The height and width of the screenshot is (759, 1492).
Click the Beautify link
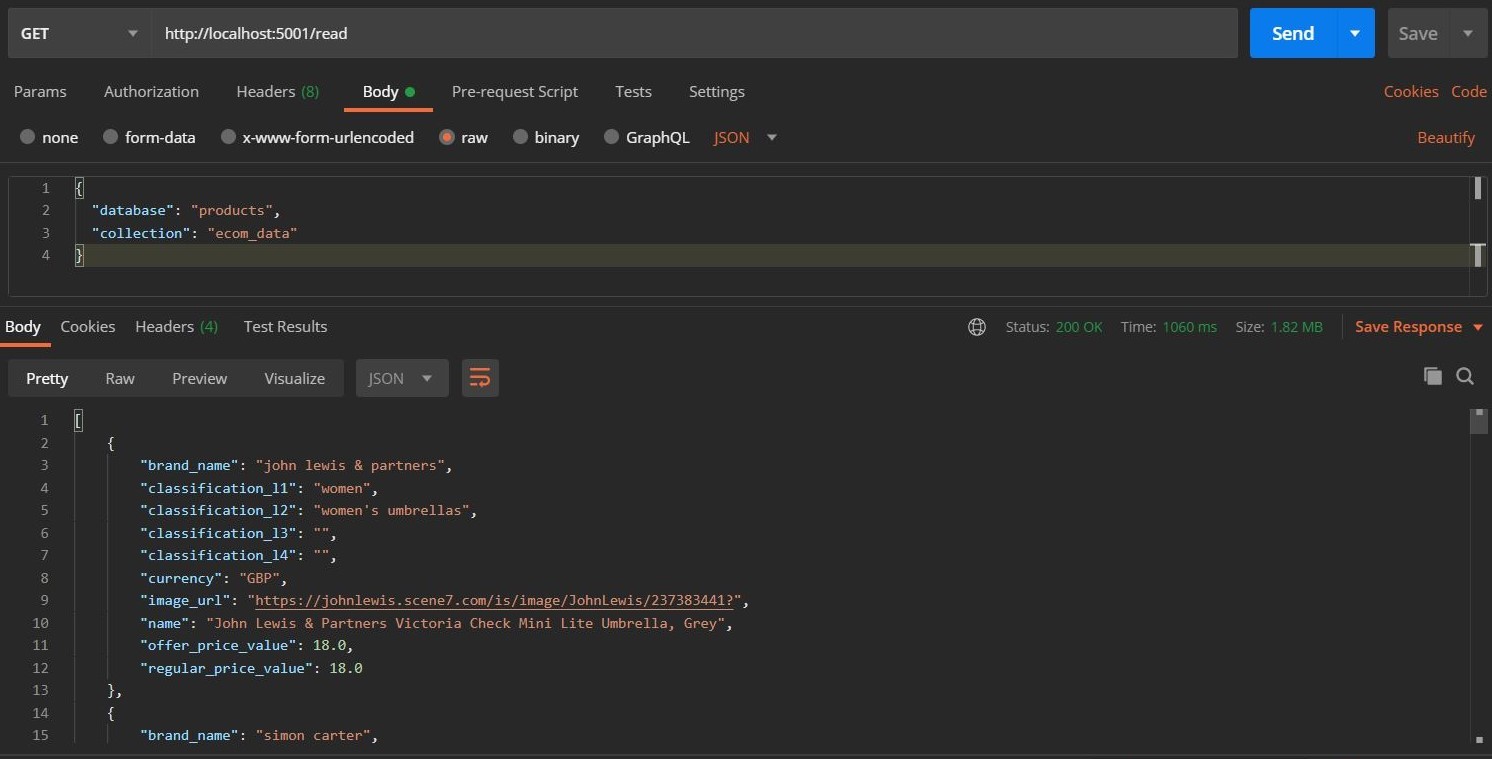[1446, 137]
